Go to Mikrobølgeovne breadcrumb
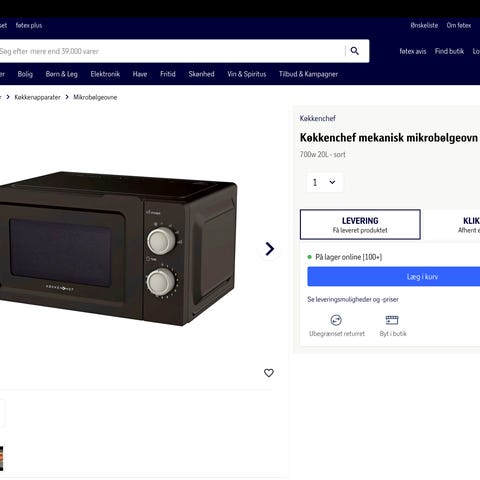This screenshot has height=480, width=480. click(x=95, y=97)
